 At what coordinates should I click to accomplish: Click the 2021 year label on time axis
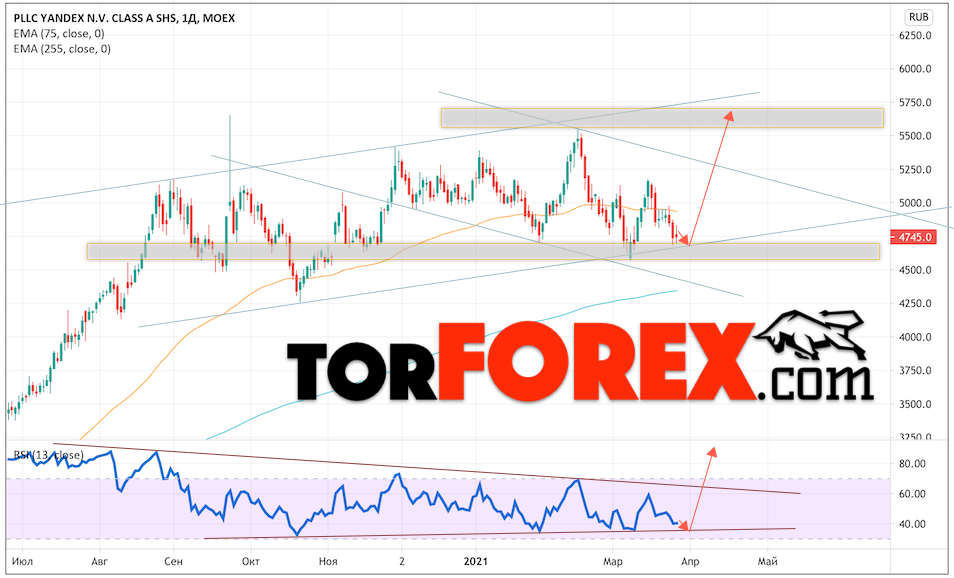click(x=475, y=561)
